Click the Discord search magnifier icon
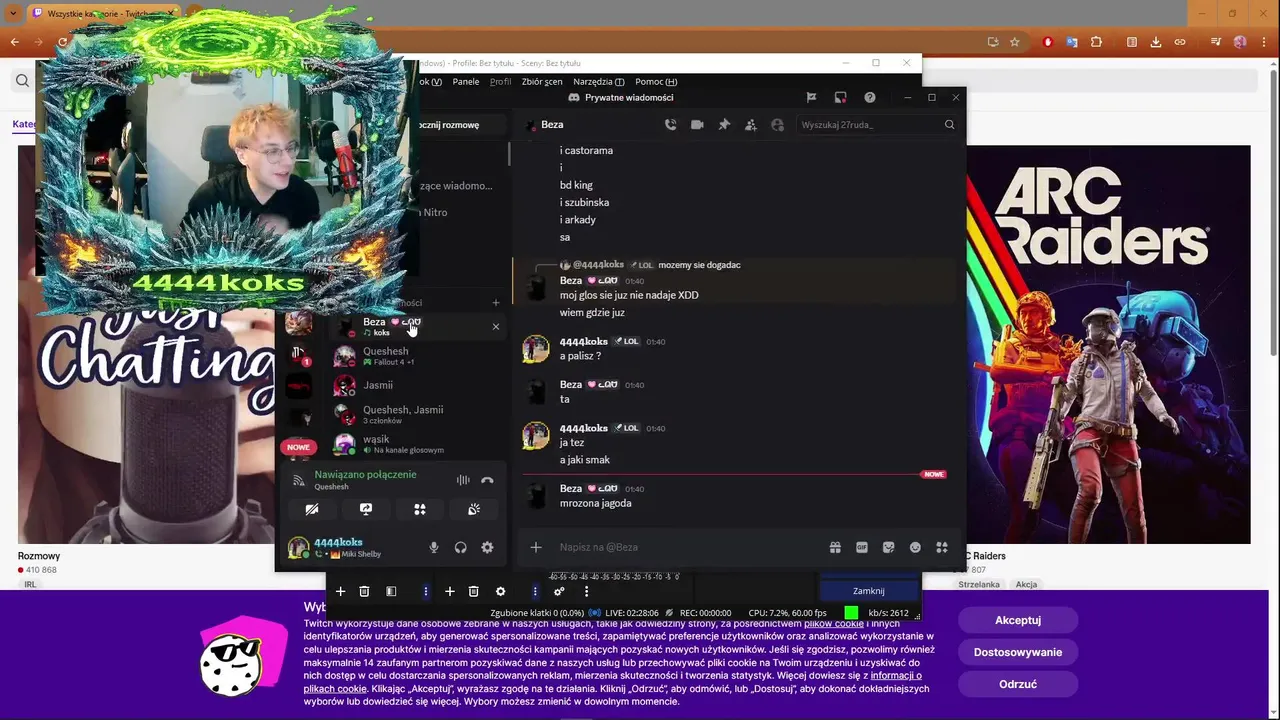The height and width of the screenshot is (720, 1280). 949,125
